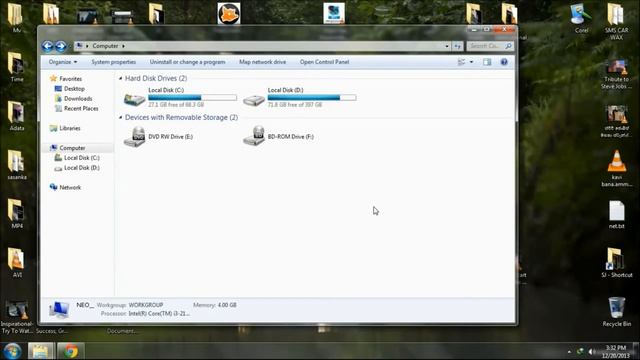640x360 pixels.
Task: Click the search magnifier icon
Action: point(509,46)
